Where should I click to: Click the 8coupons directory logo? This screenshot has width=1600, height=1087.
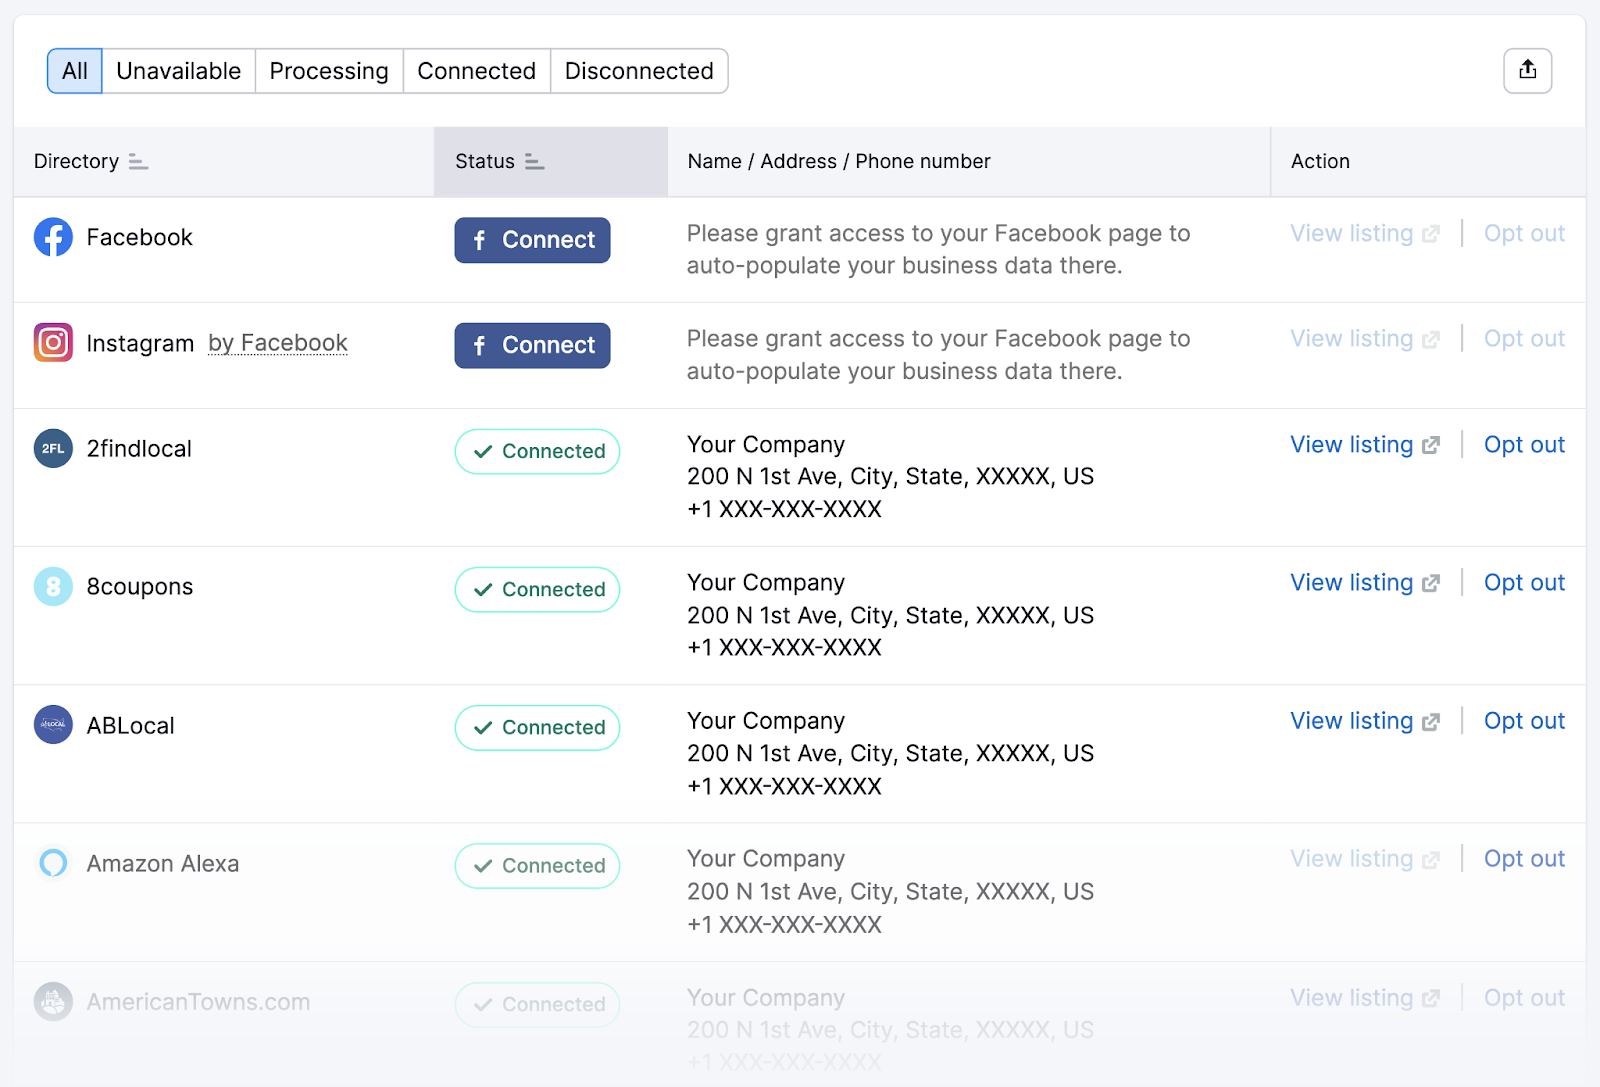pos(53,587)
